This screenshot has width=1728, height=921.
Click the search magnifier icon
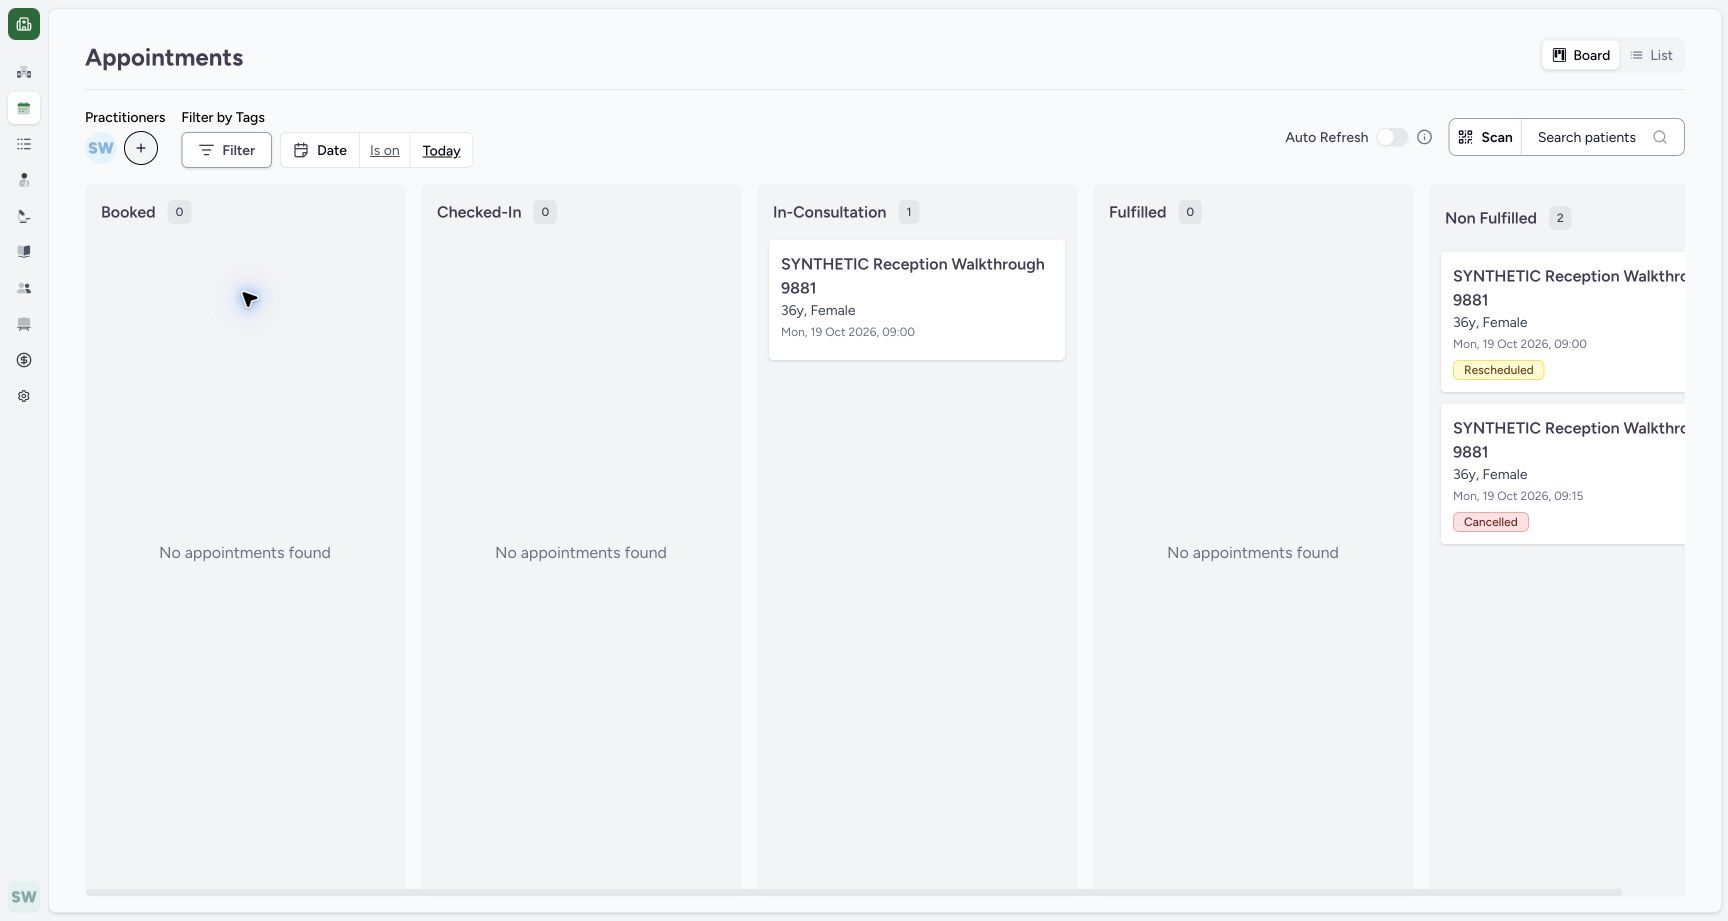tap(1660, 137)
